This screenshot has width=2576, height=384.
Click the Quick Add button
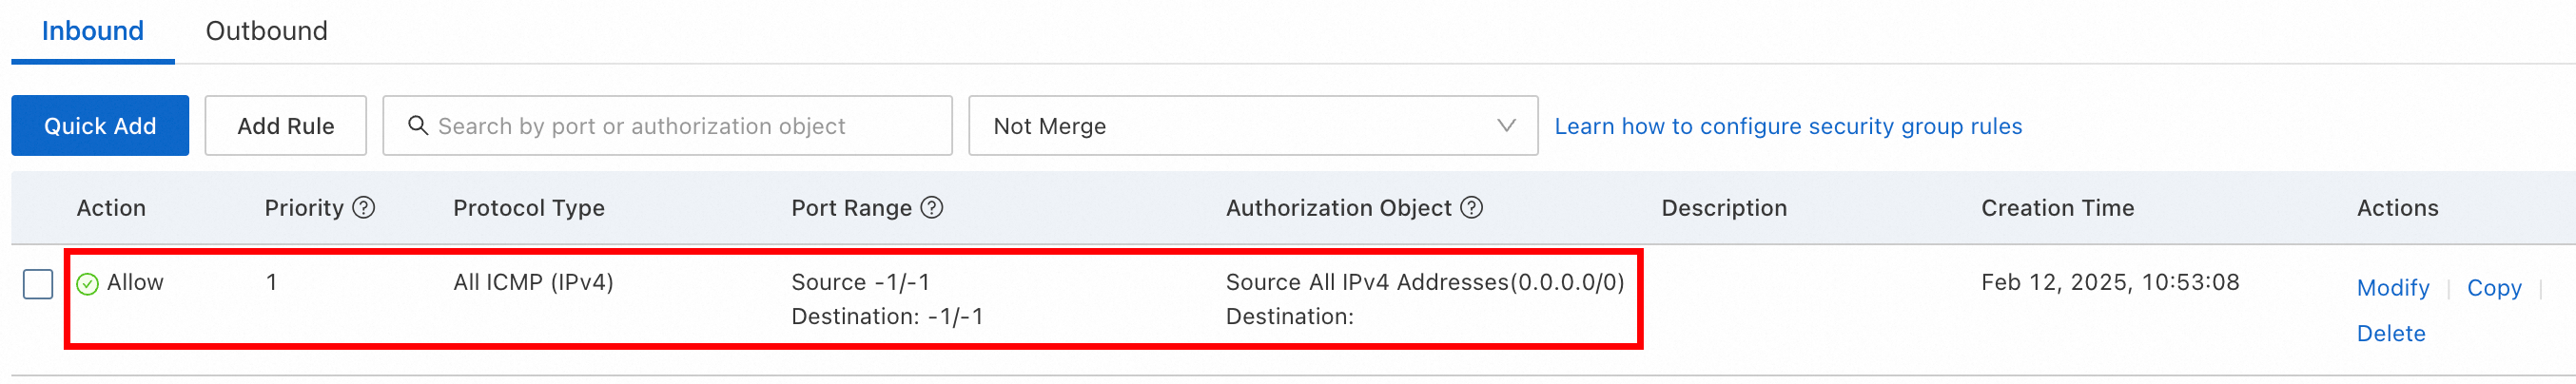coord(100,126)
